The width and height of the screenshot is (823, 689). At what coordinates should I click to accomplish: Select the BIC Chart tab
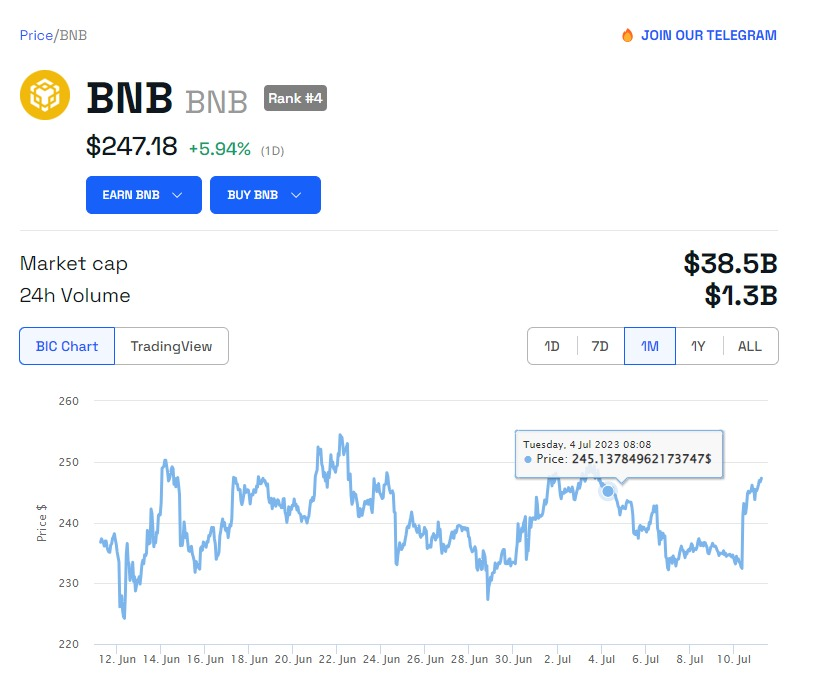[x=67, y=346]
